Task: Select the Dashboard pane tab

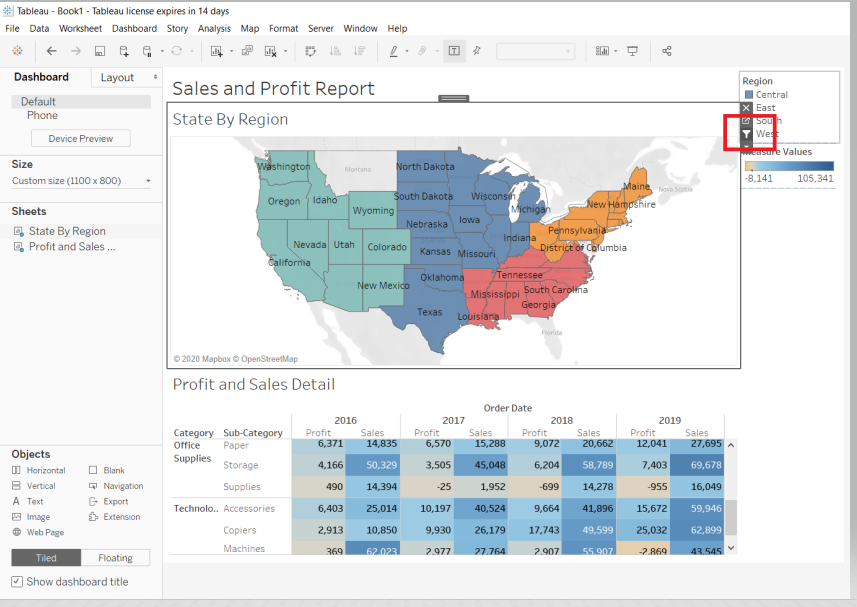Action: coord(42,77)
